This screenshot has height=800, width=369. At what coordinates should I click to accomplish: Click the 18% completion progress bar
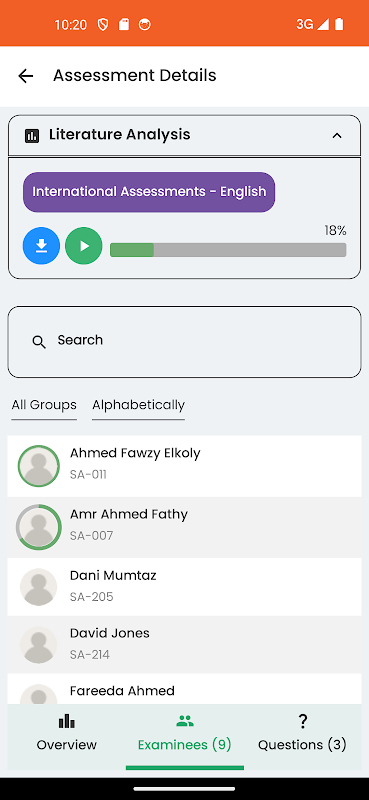pyautogui.click(x=228, y=250)
